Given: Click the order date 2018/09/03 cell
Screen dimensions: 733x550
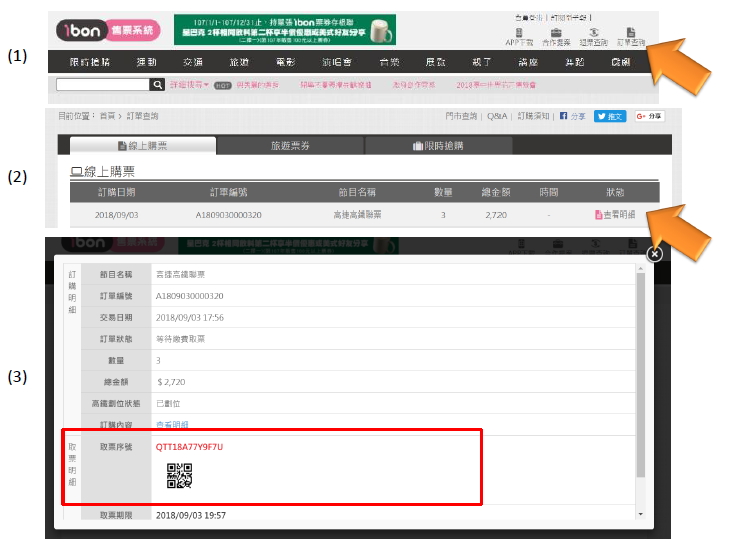Looking at the screenshot, I should [116, 215].
